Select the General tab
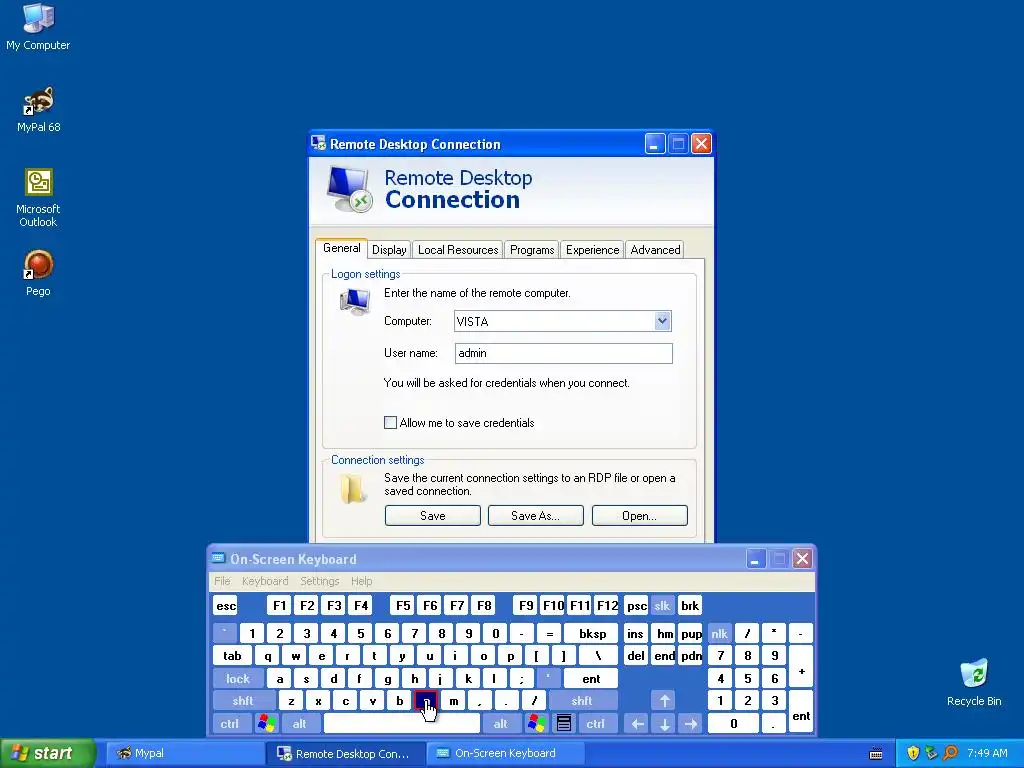 tap(342, 248)
